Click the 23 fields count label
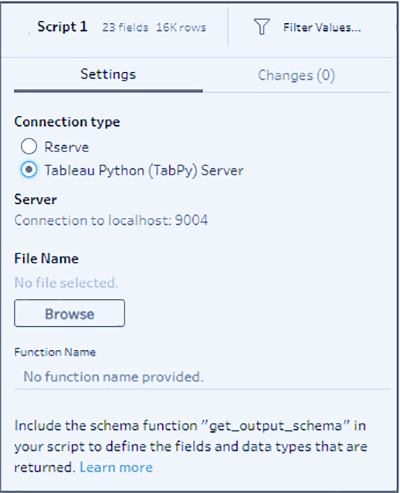This screenshot has height=493, width=400. 125,27
